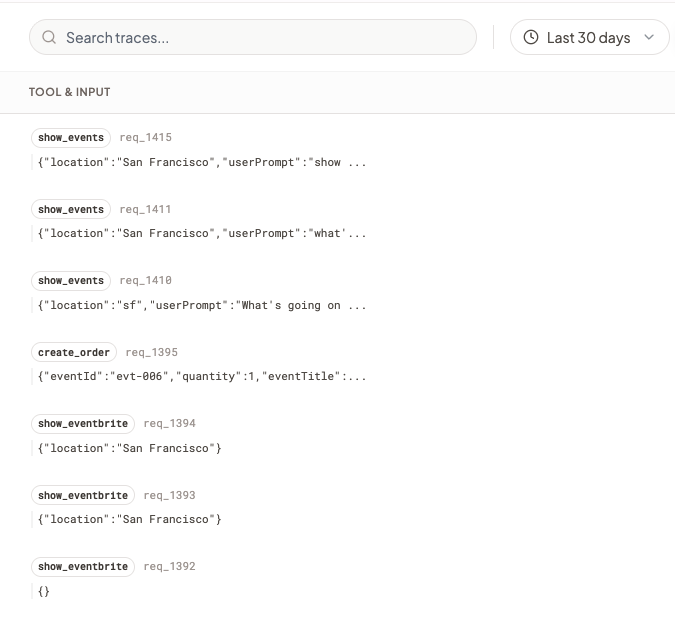Click the show_eventbrite tag for req_1394
This screenshot has height=635, width=675.
[x=83, y=424]
